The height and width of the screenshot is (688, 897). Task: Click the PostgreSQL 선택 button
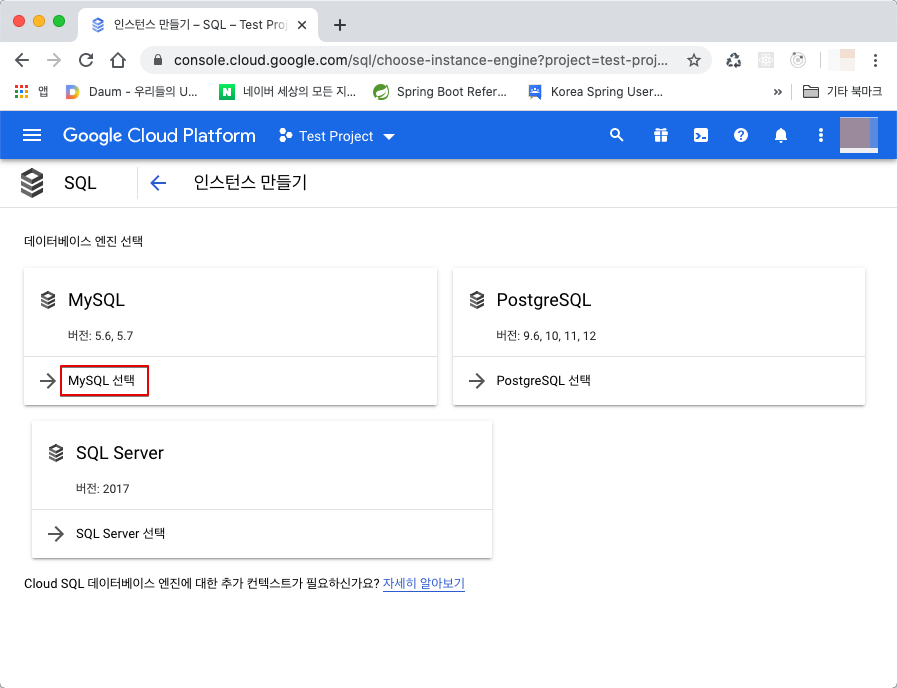[543, 381]
